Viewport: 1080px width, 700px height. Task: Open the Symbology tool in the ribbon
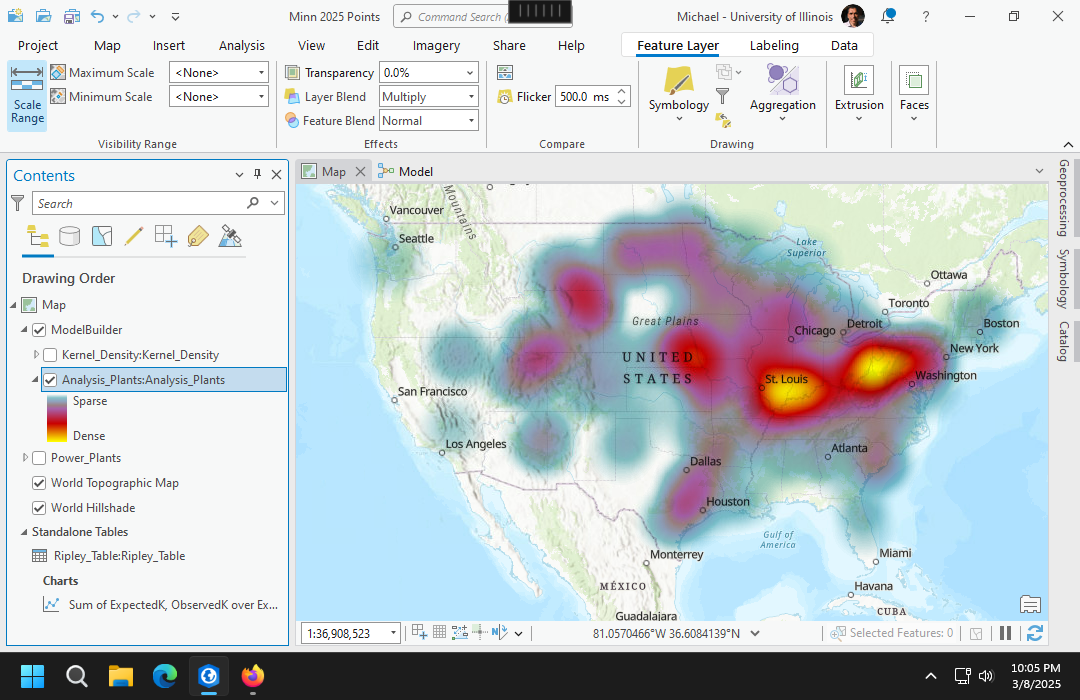click(678, 85)
